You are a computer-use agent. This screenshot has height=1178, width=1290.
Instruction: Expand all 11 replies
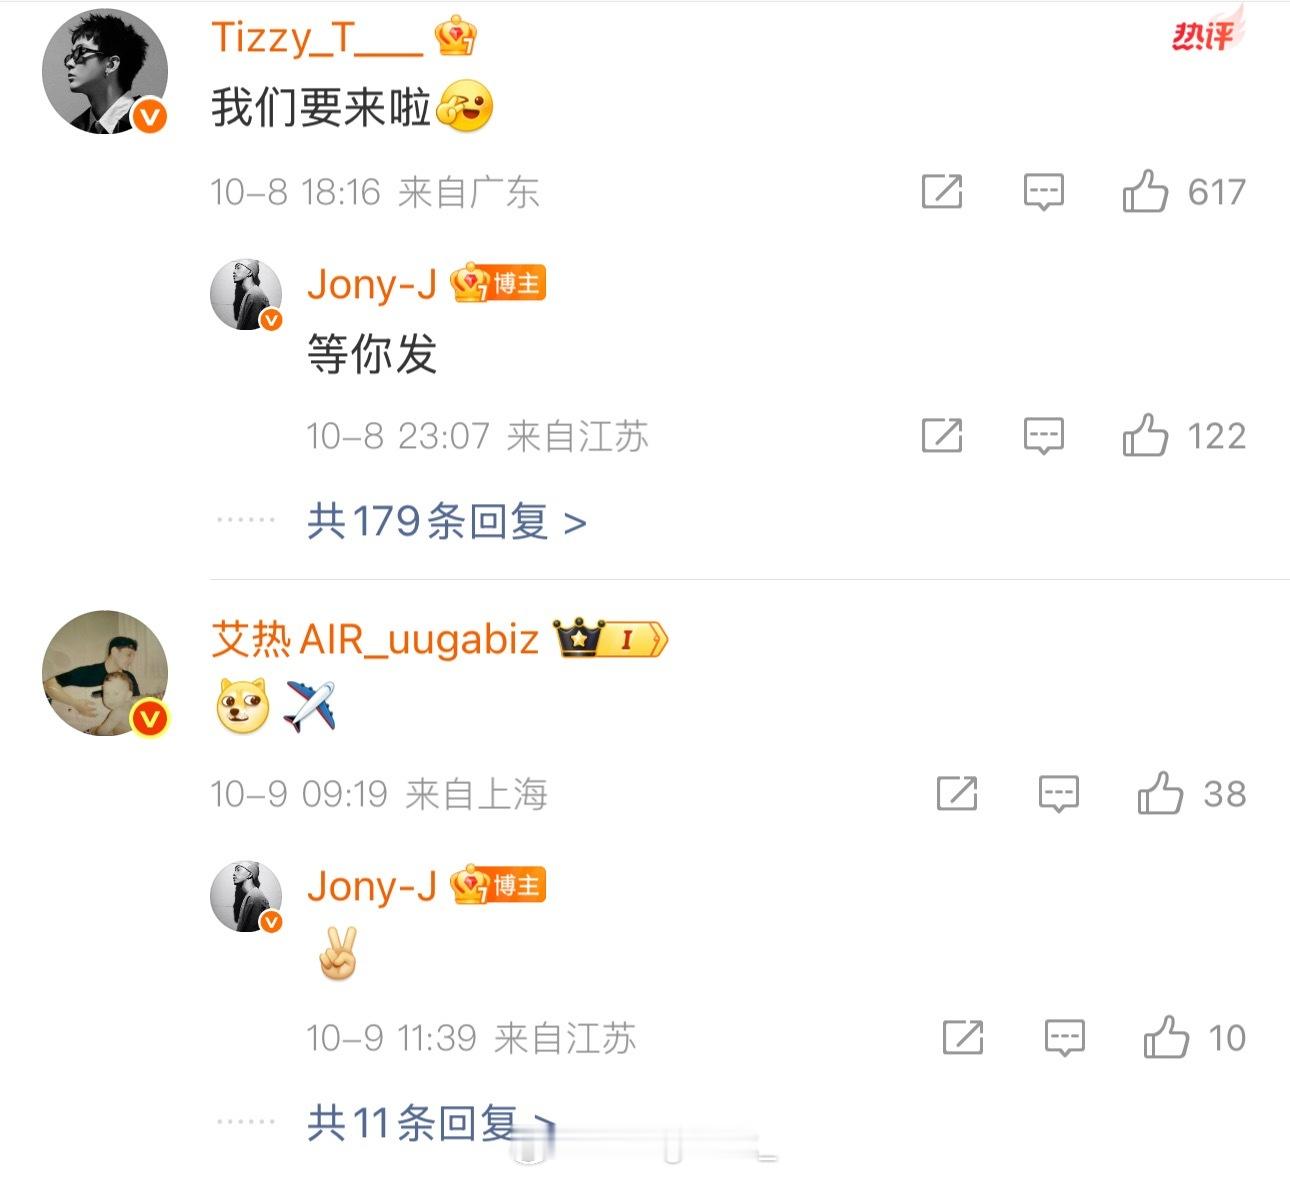tap(430, 1123)
